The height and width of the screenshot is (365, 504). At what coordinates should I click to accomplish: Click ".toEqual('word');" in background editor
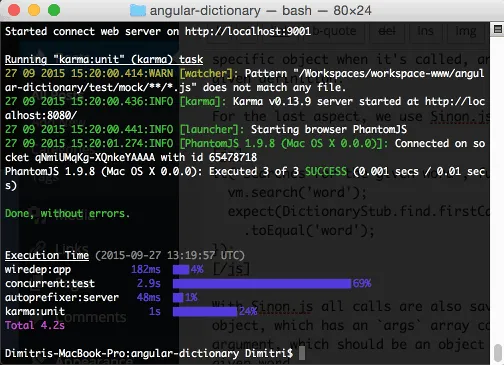309,230
